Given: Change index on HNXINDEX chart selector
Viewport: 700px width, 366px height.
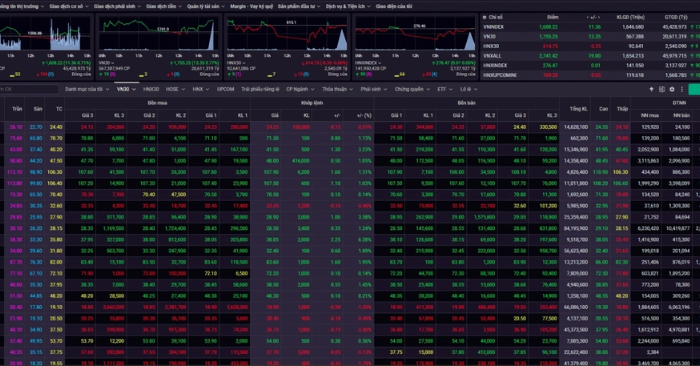Looking at the screenshot, I should [x=367, y=63].
